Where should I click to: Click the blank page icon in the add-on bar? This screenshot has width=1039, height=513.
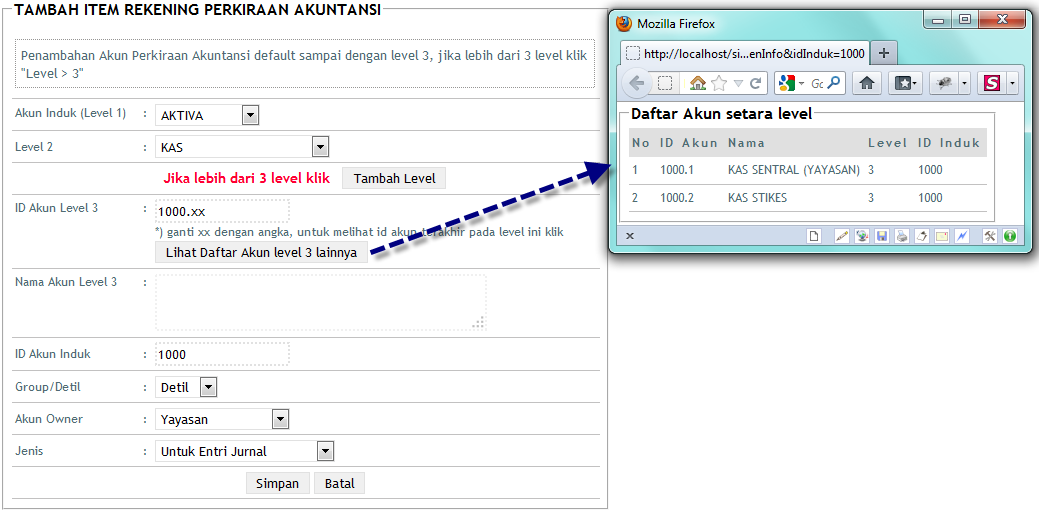click(813, 235)
